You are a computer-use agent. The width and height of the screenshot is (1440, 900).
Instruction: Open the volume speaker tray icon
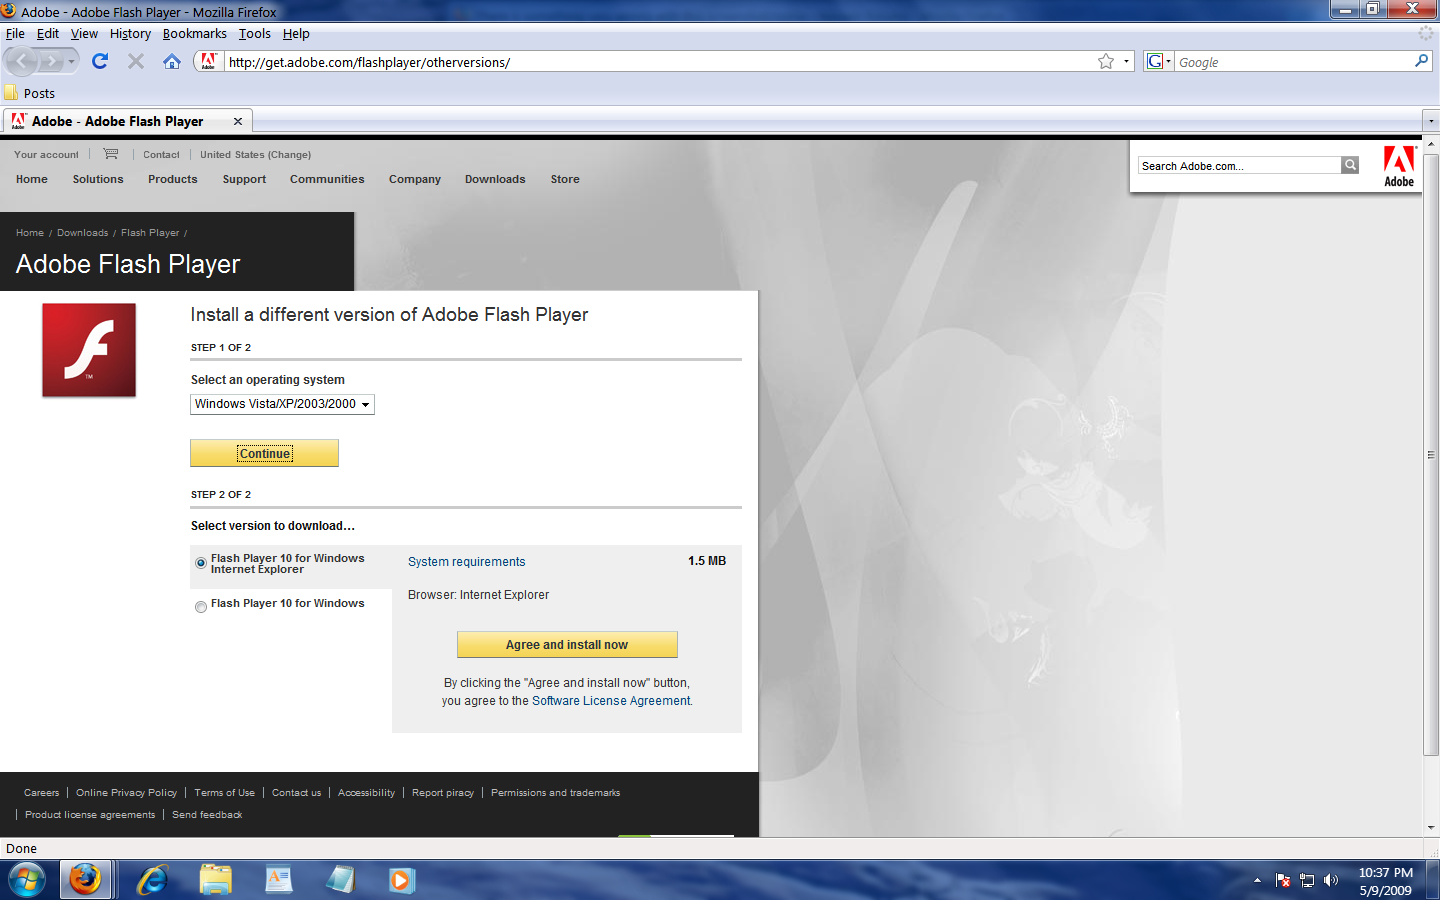[x=1331, y=881]
